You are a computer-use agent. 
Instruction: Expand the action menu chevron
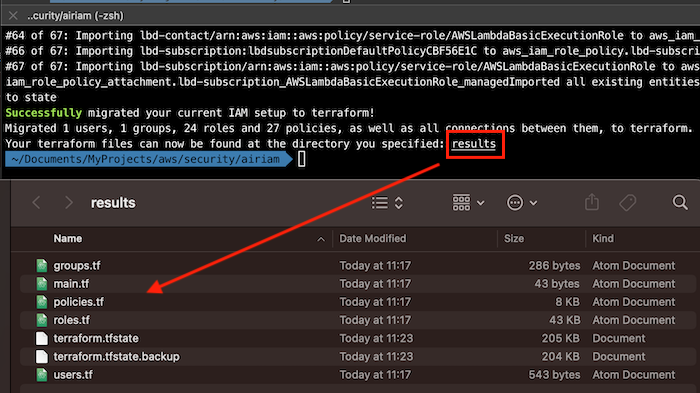tap(533, 203)
